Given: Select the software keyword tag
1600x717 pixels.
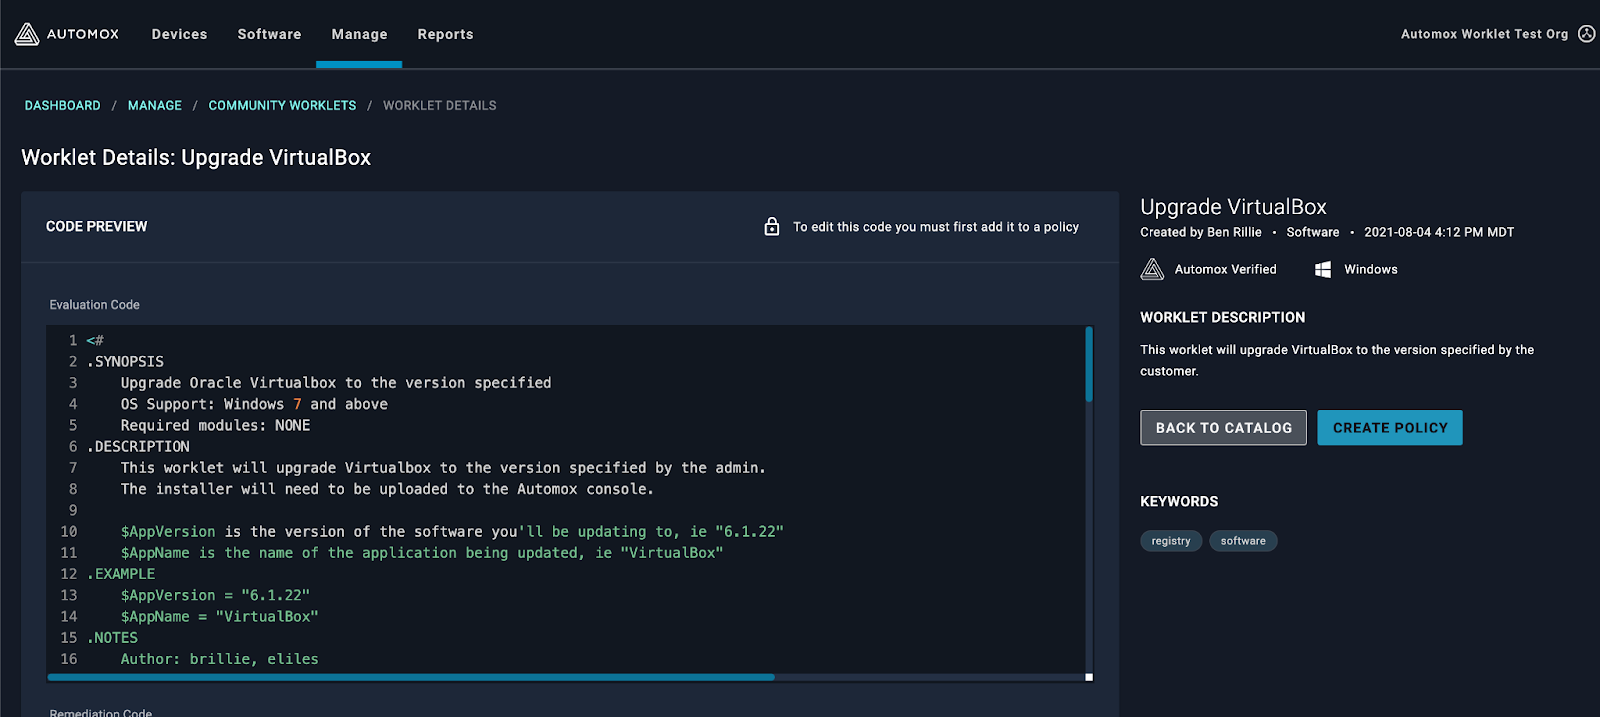Looking at the screenshot, I should [1243, 541].
